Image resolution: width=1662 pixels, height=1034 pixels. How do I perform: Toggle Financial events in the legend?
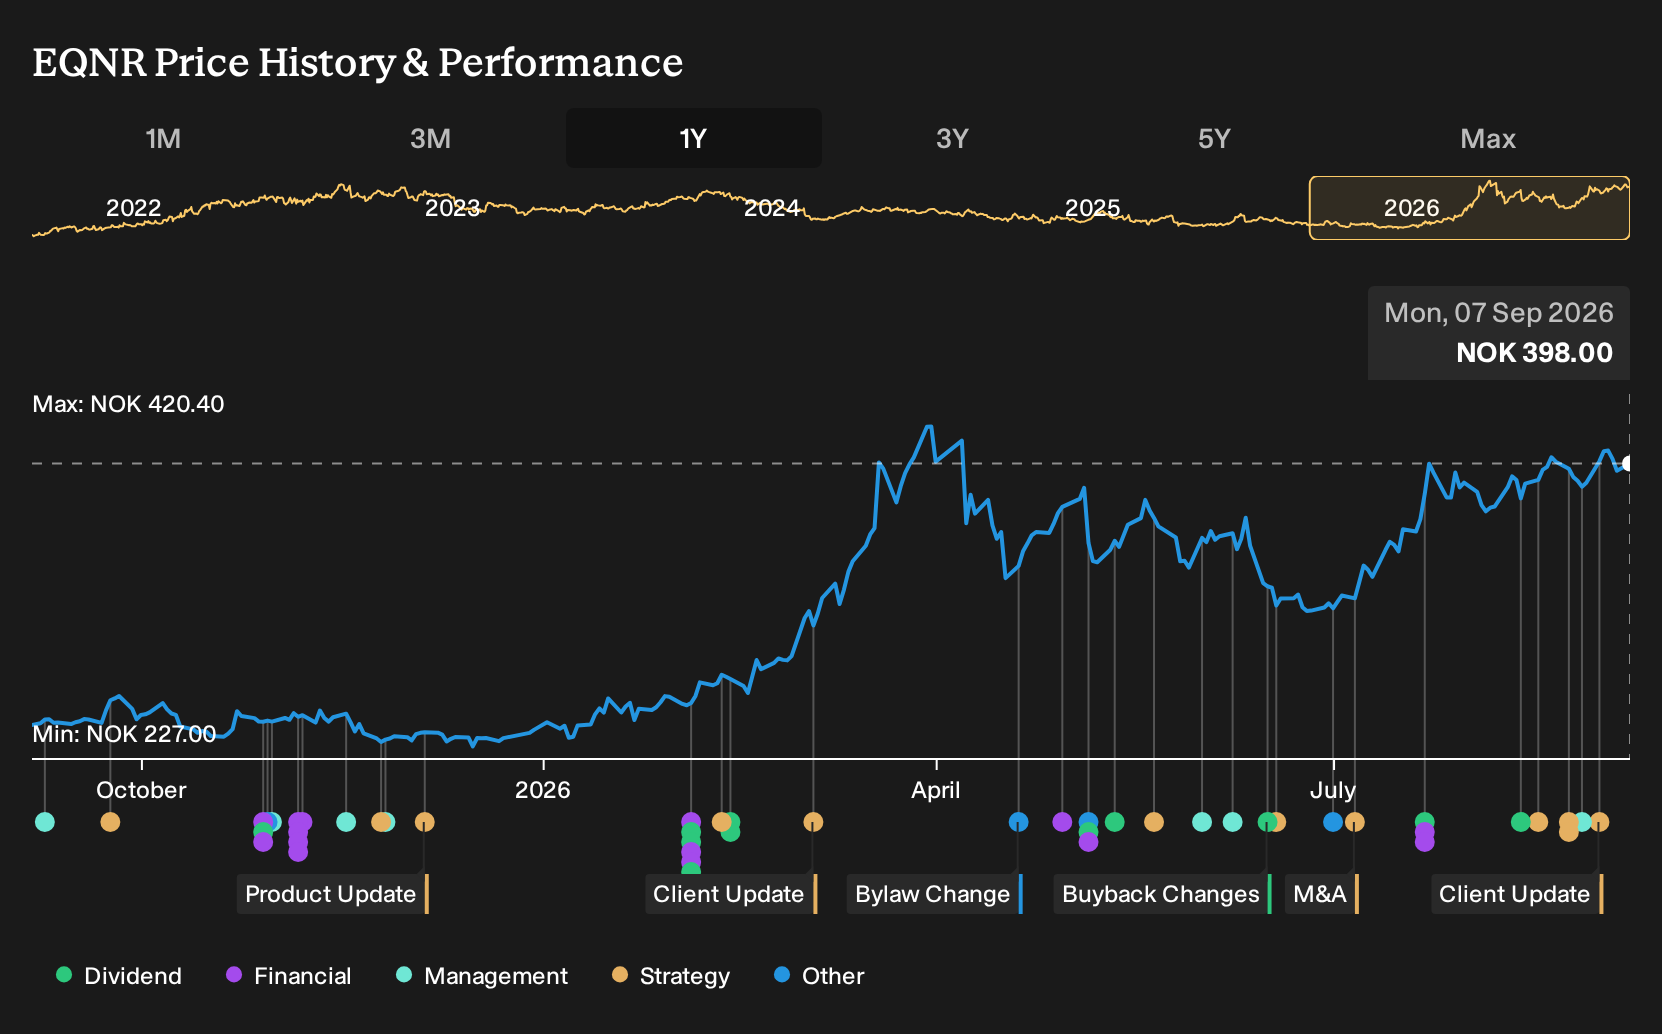[x=289, y=976]
